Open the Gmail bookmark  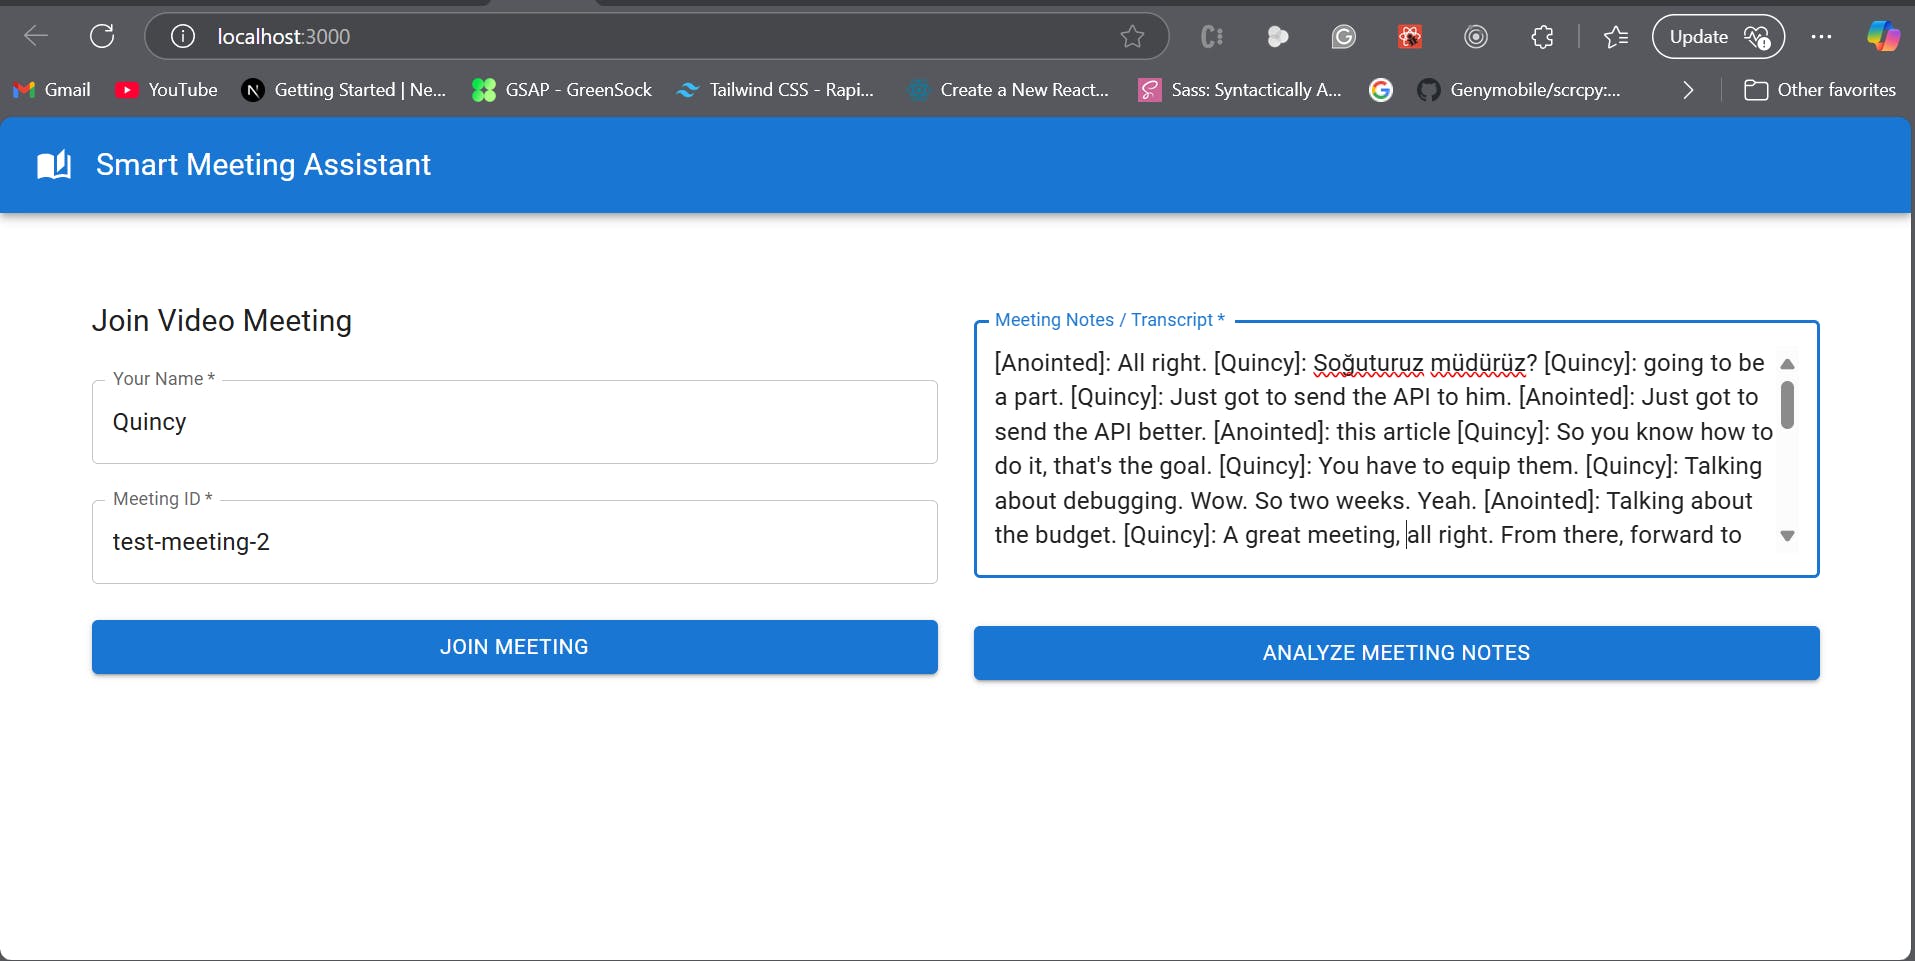(52, 90)
